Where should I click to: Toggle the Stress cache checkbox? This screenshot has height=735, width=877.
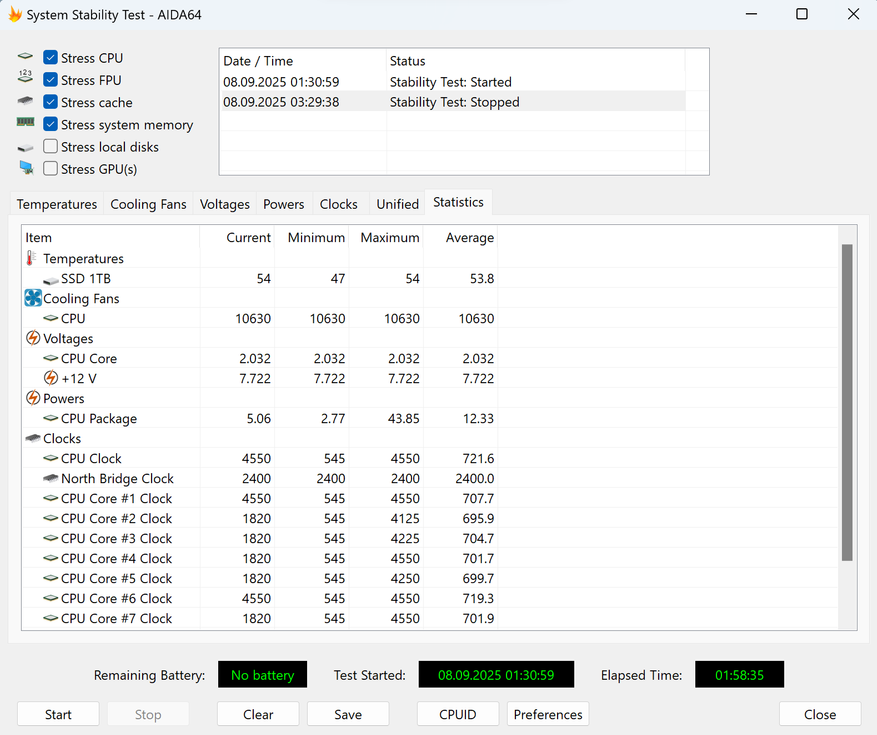(51, 102)
